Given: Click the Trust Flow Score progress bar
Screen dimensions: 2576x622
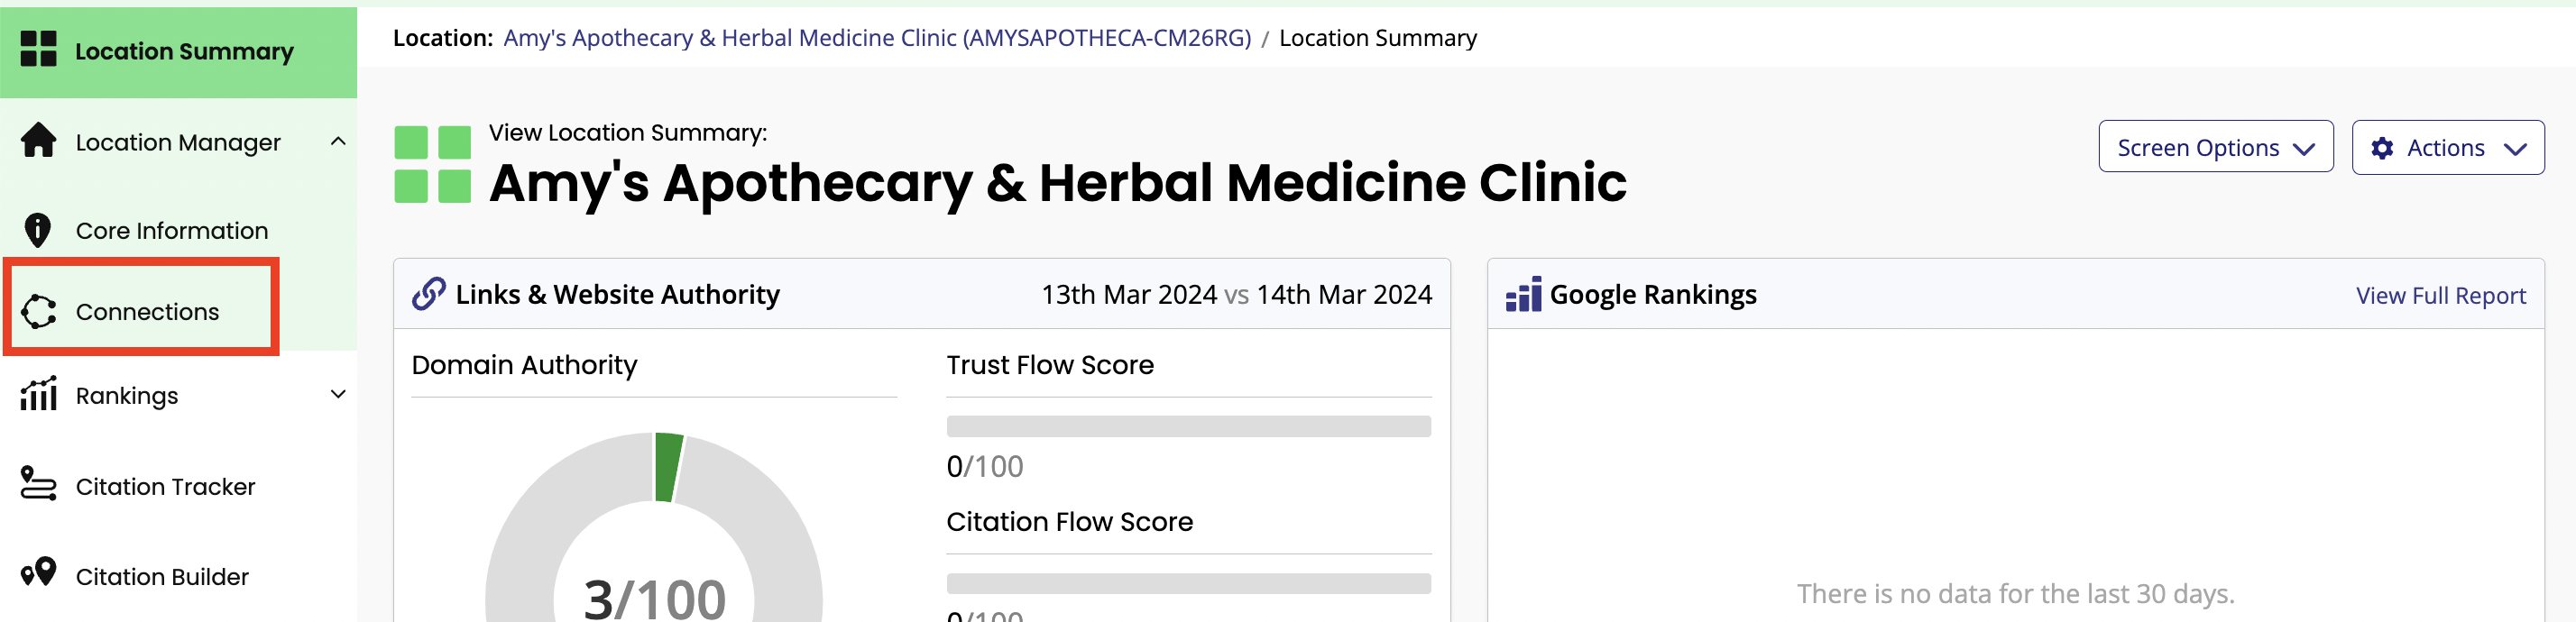Looking at the screenshot, I should [x=1188, y=427].
